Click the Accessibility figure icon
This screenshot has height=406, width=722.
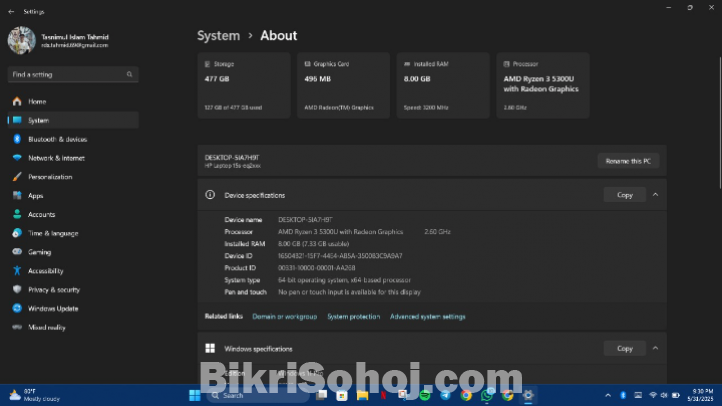tap(17, 271)
